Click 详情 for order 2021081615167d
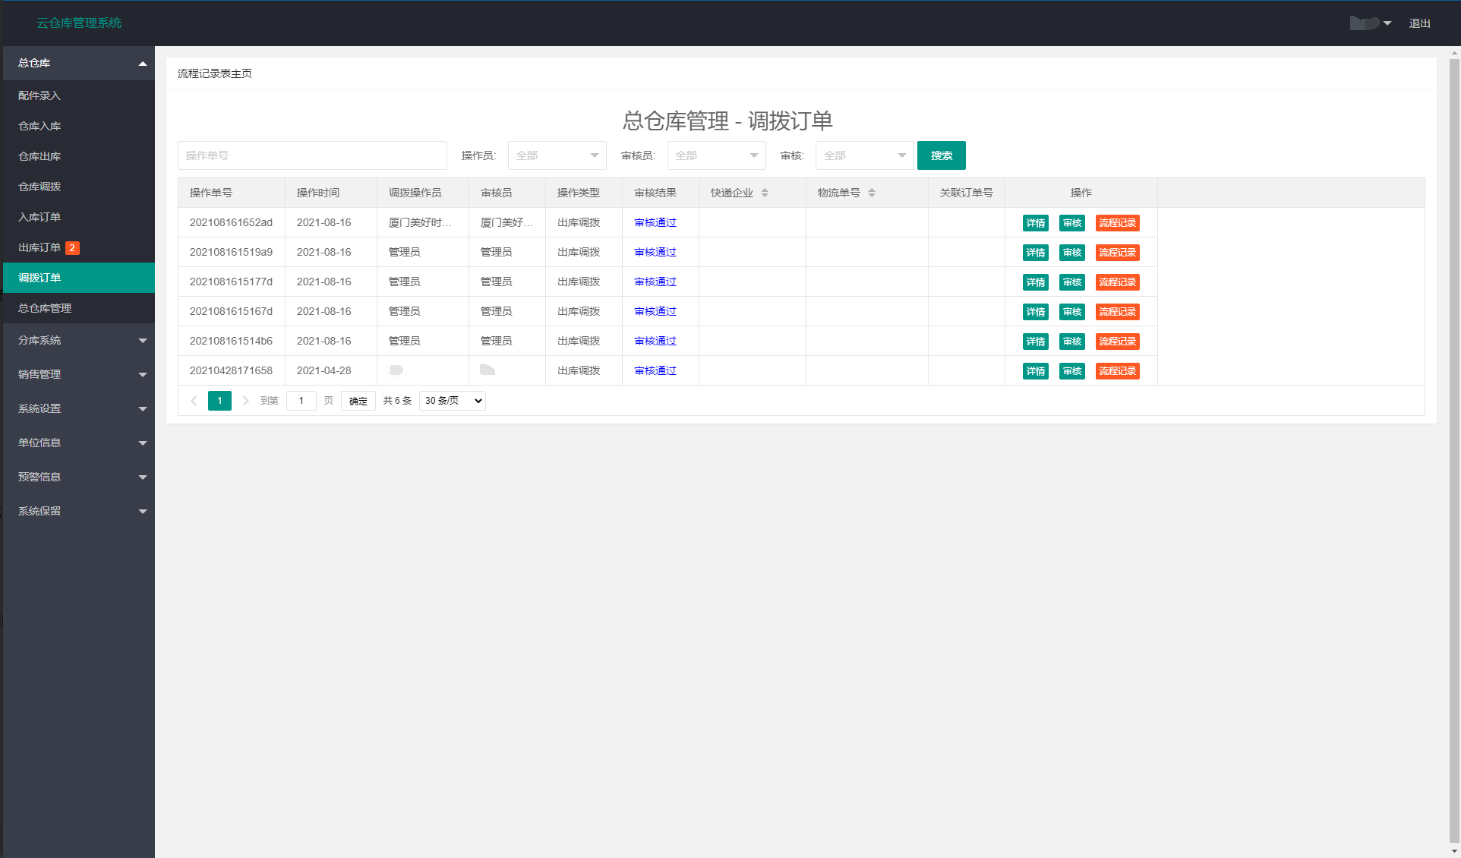This screenshot has height=858, width=1461. (1036, 312)
